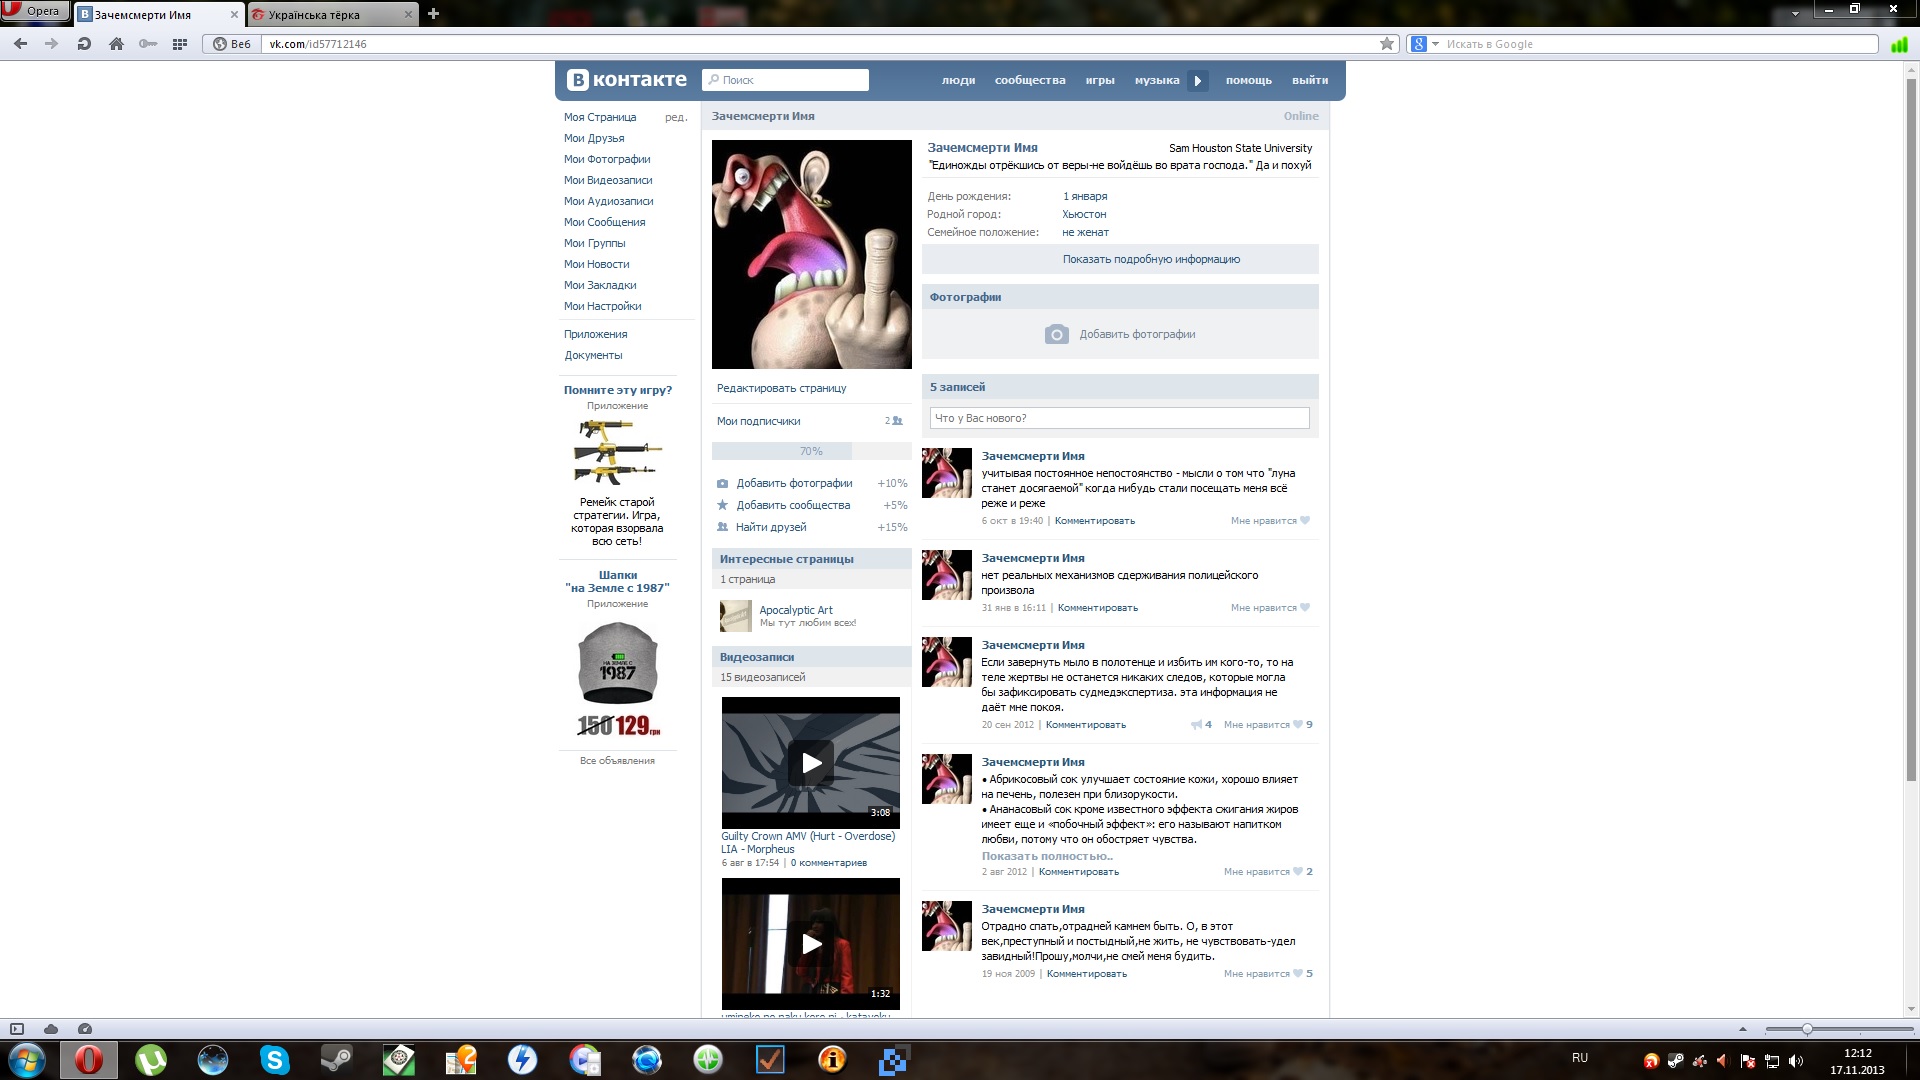
Task: Open игры in the VK header
Action: [x=1100, y=80]
